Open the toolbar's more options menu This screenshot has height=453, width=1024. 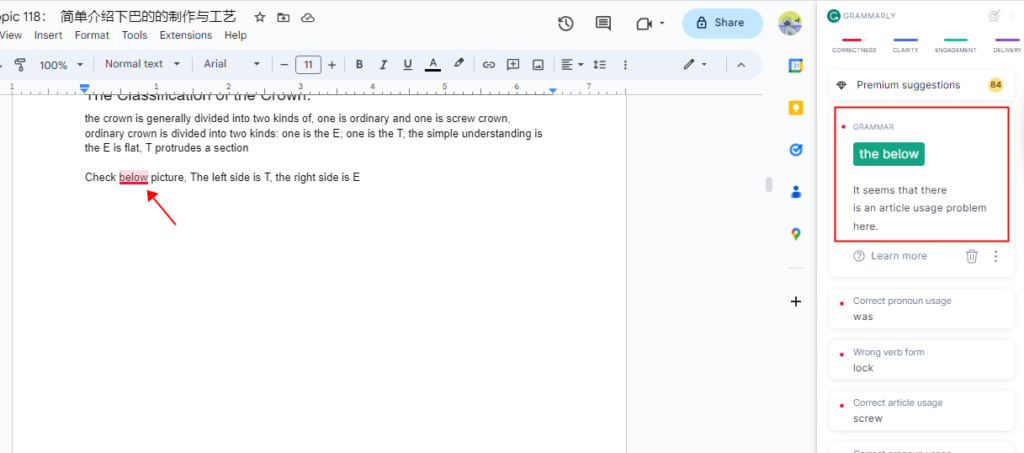pos(625,65)
